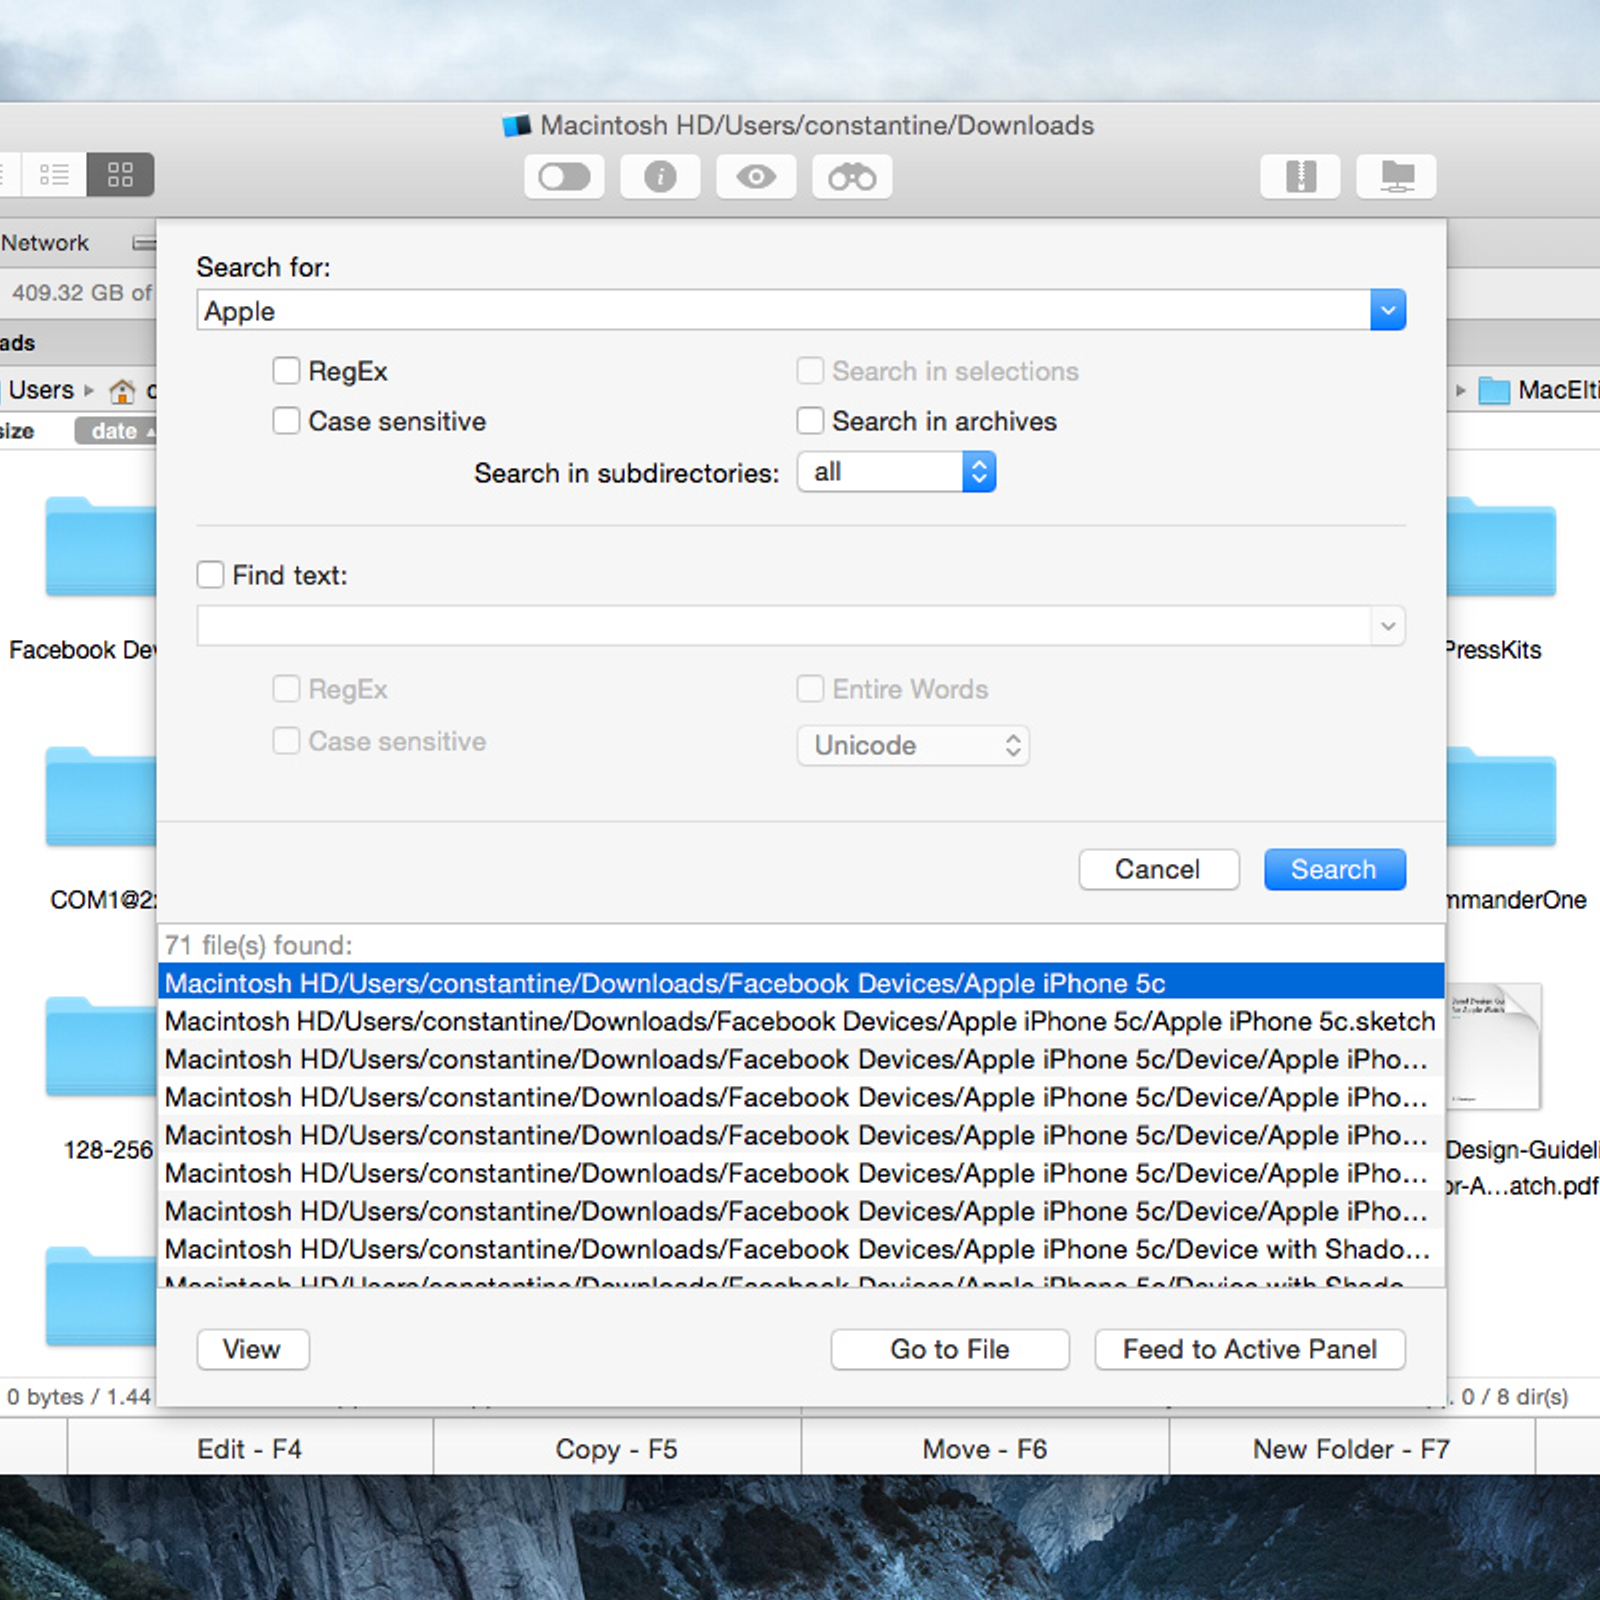Click Copy - F5 in bottom bar
This screenshot has height=1600, width=1600.
click(617, 1449)
